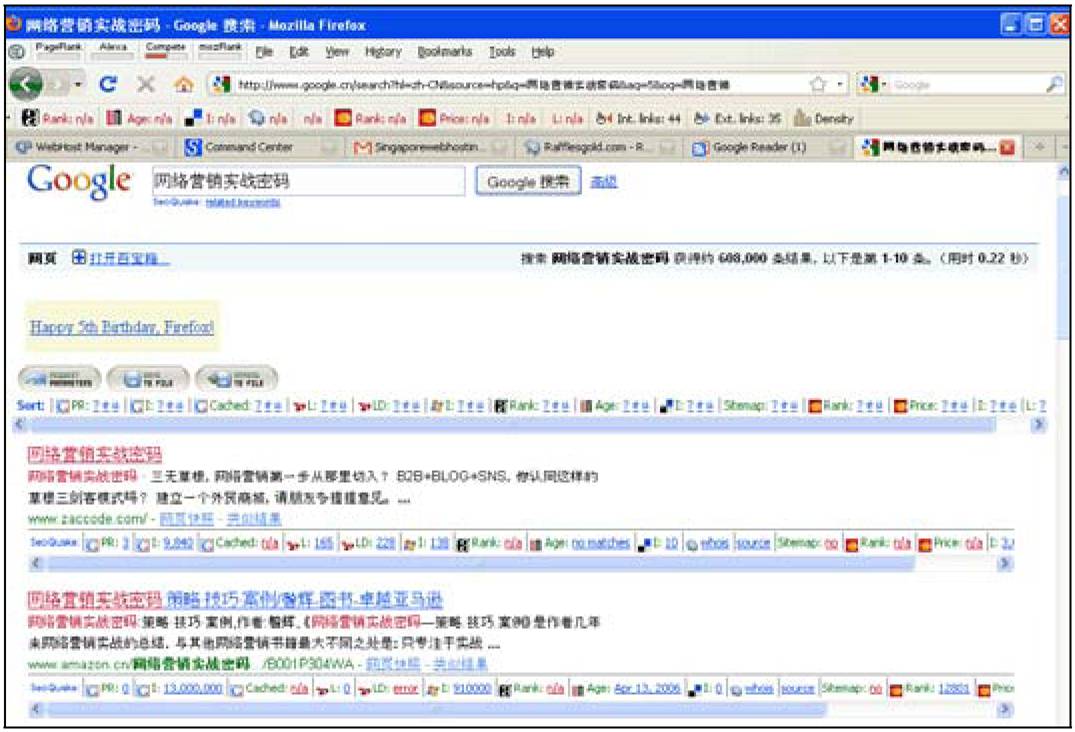
Task: Open the Help menu
Action: pyautogui.click(x=542, y=51)
